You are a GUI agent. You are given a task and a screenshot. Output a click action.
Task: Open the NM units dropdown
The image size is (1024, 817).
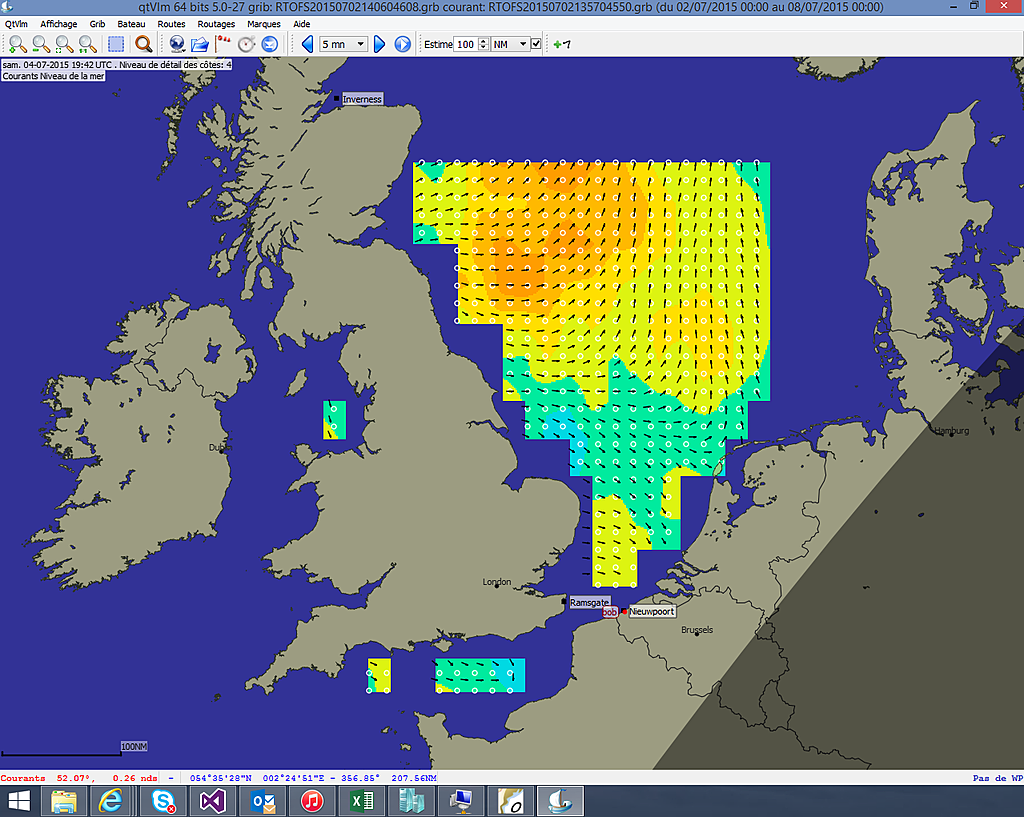click(522, 44)
